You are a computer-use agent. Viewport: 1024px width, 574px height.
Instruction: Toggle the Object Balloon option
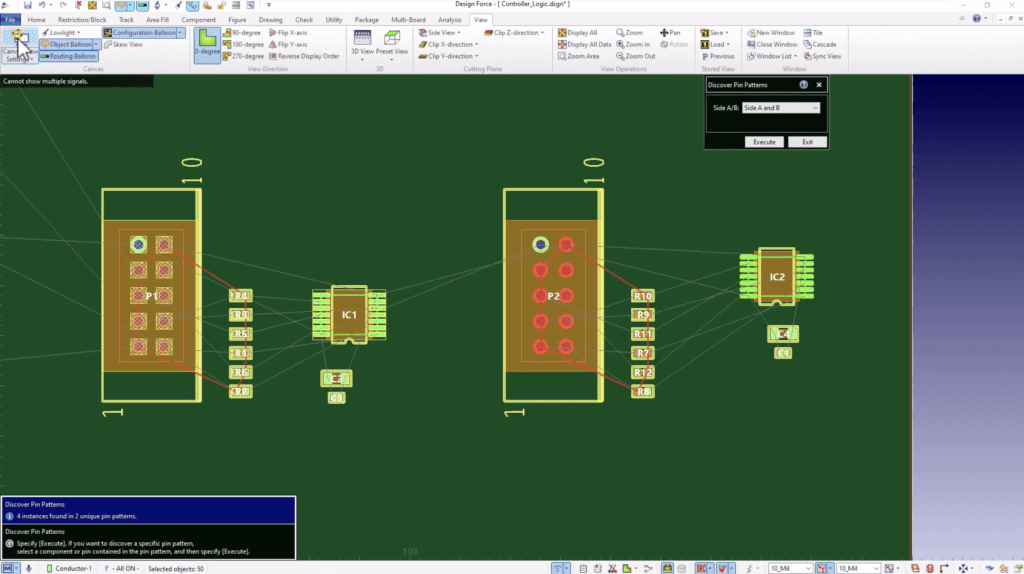pos(70,45)
